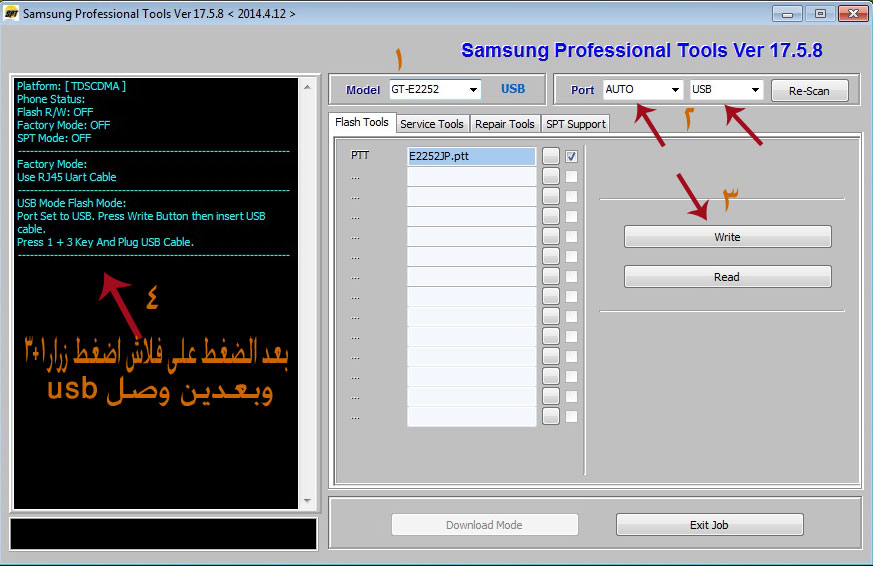The image size is (873, 566).
Task: Click the Exit Job button
Action: pyautogui.click(x=709, y=525)
